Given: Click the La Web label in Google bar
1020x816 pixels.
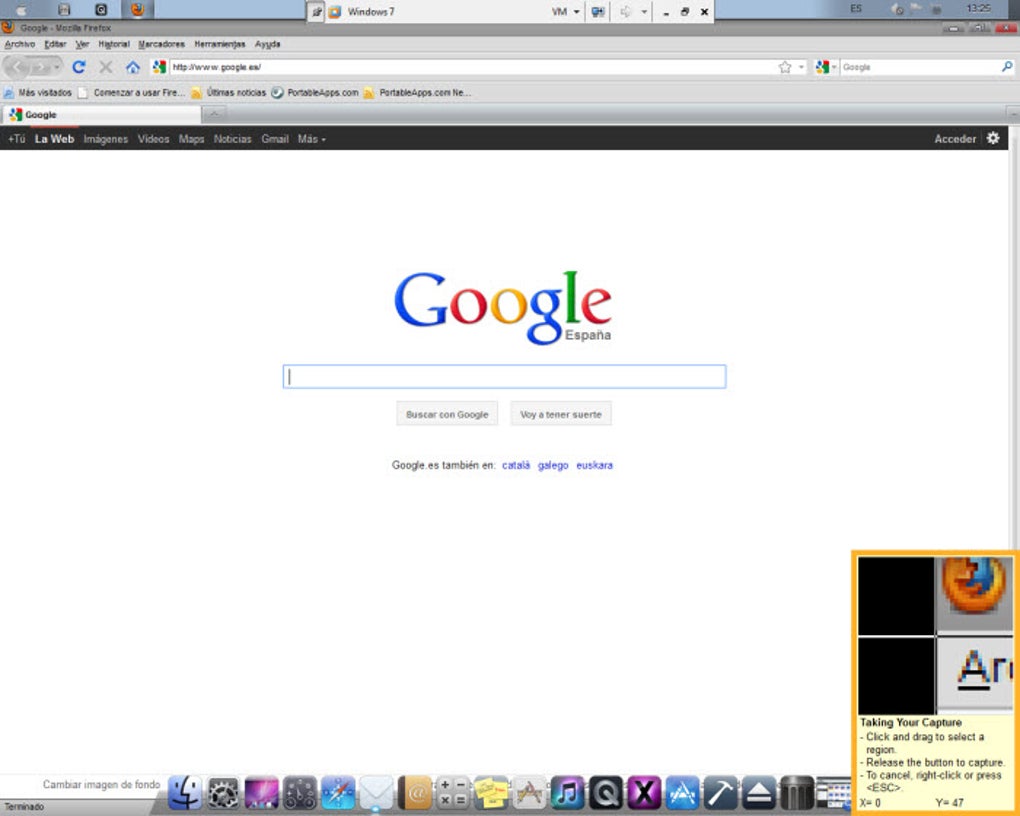Looking at the screenshot, I should (54, 139).
